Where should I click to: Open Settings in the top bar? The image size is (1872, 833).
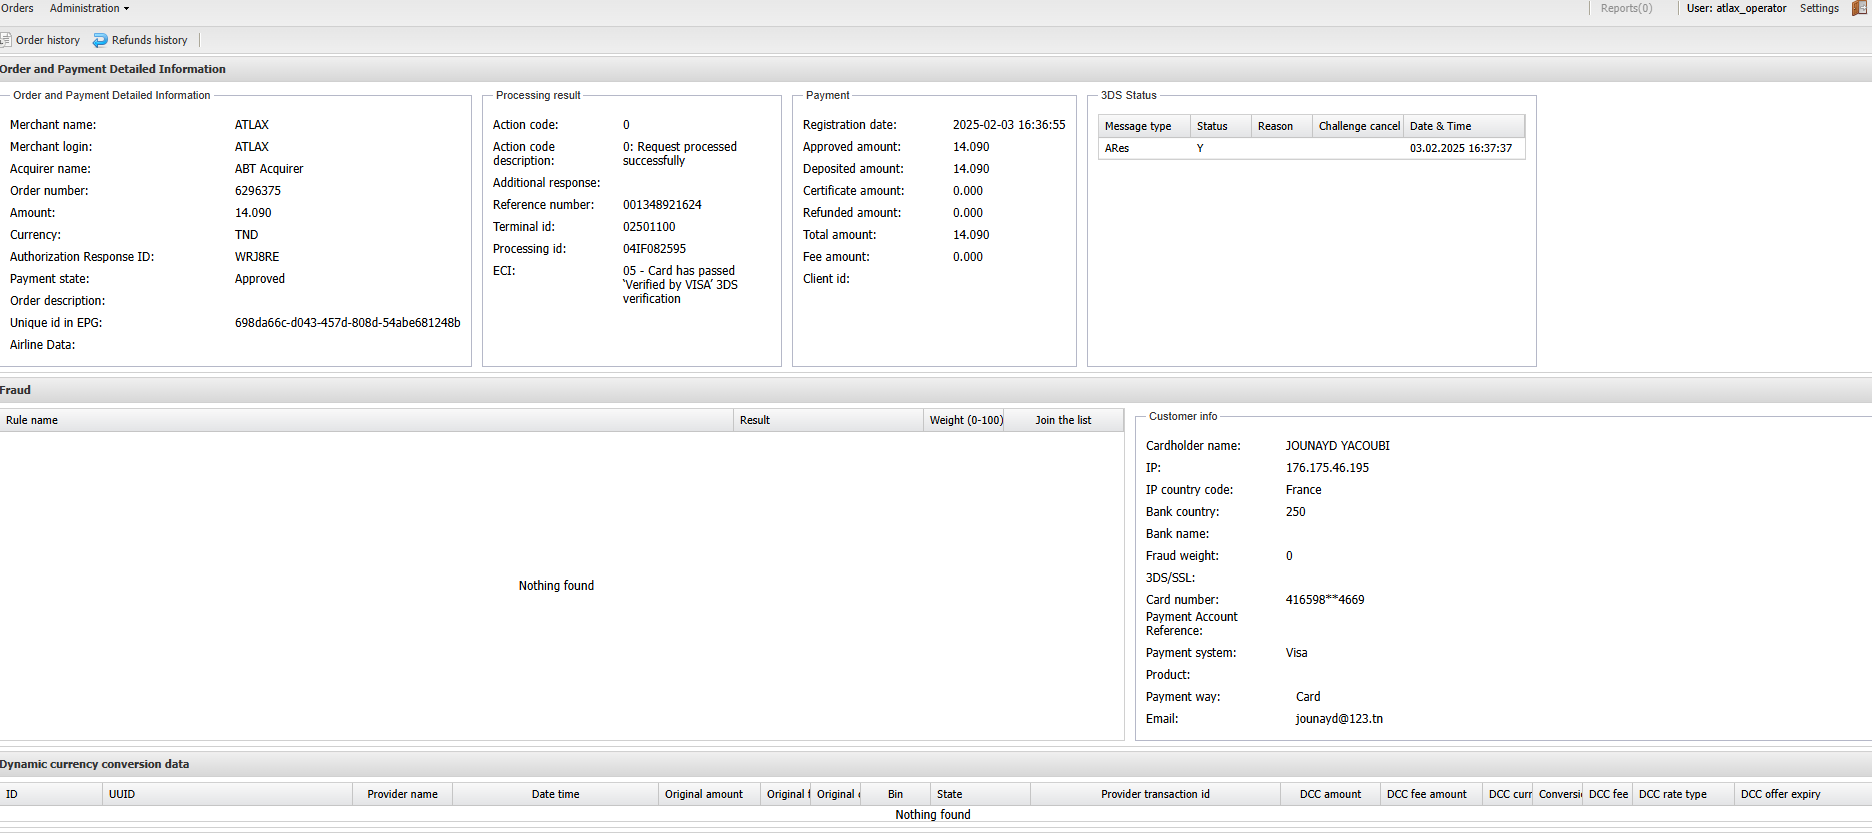pos(1819,8)
